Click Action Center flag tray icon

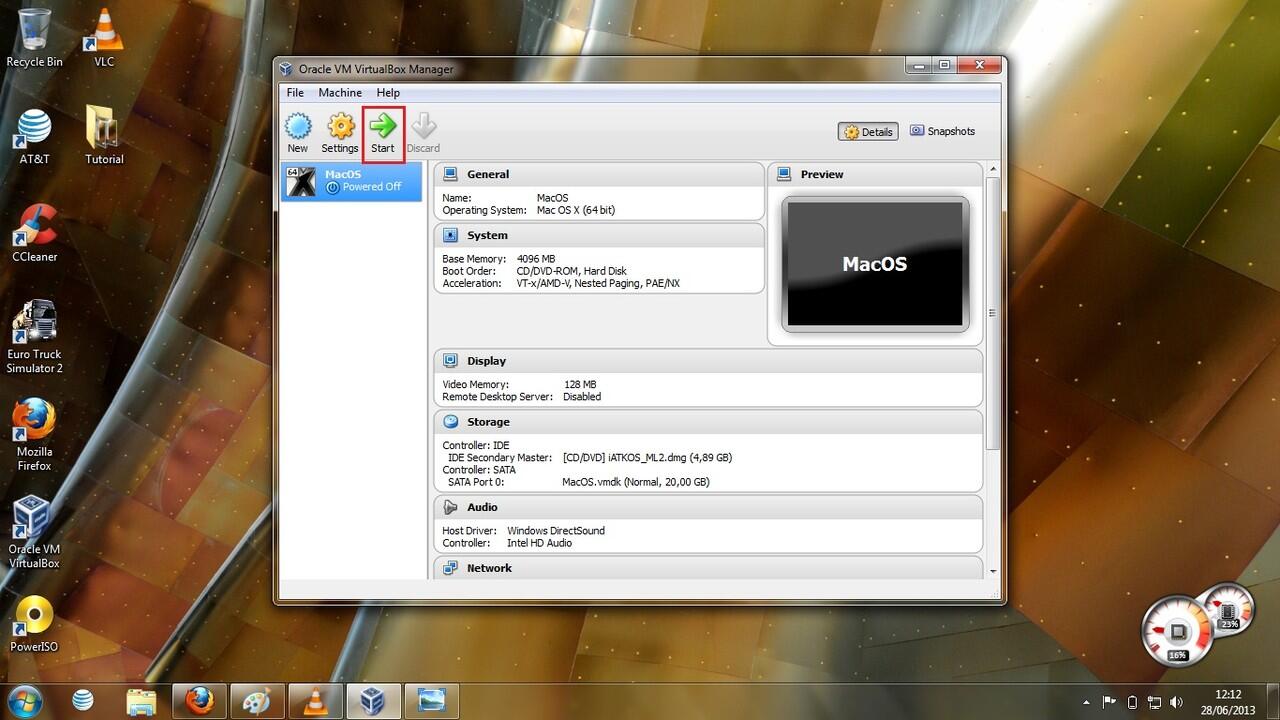pyautogui.click(x=1109, y=702)
